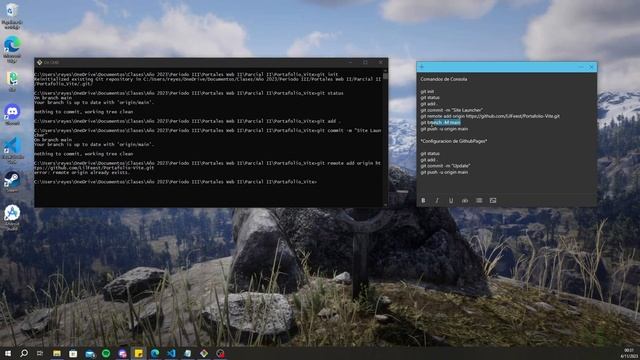Select the Git desktop shortcut

[12, 82]
